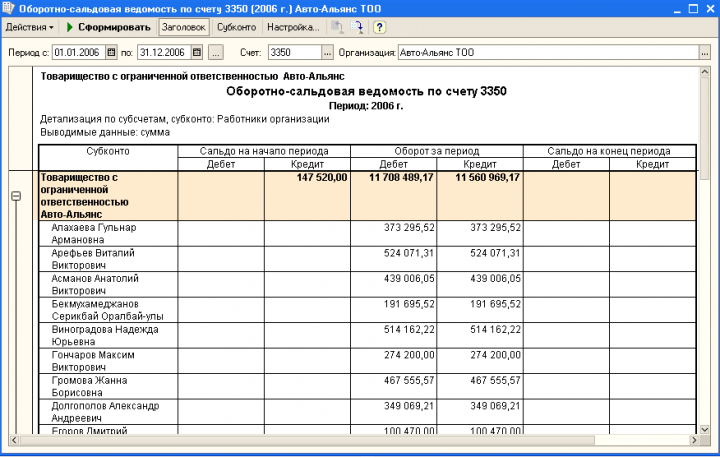720x457 pixels.
Task: Click the total credit balance 147 520,00
Action: coord(321,177)
